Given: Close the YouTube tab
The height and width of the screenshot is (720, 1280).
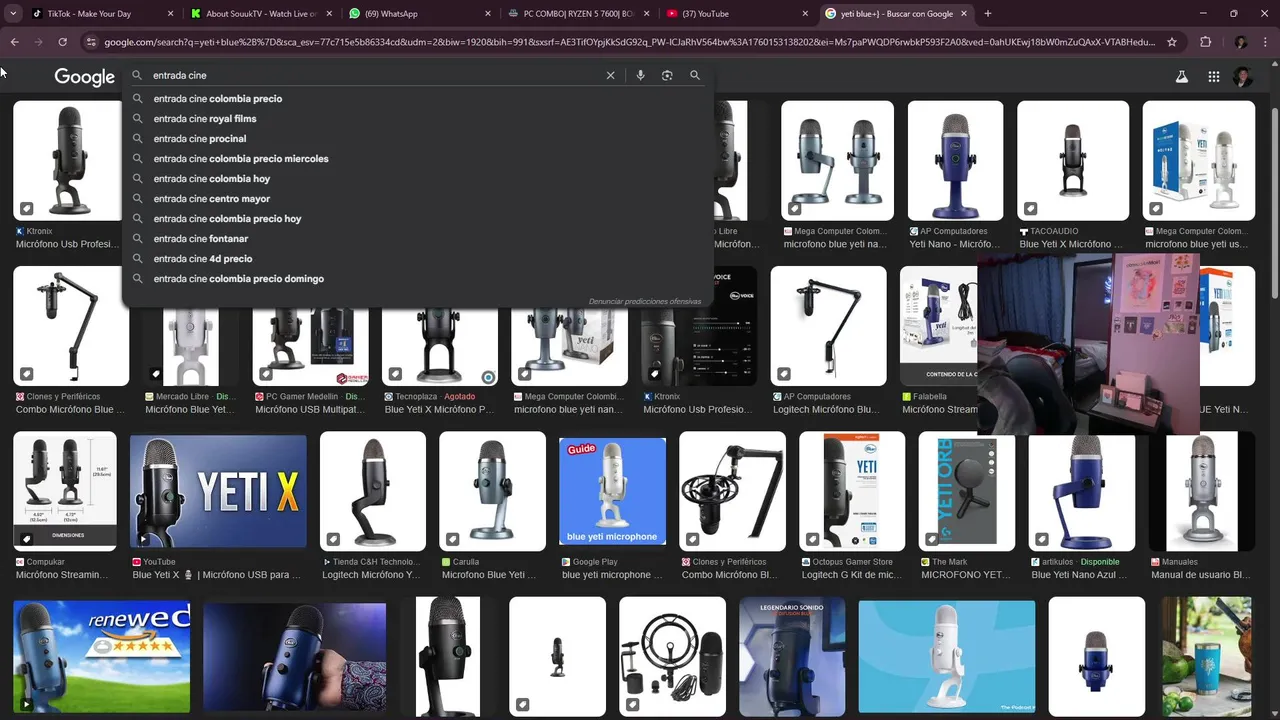Looking at the screenshot, I should 805,14.
